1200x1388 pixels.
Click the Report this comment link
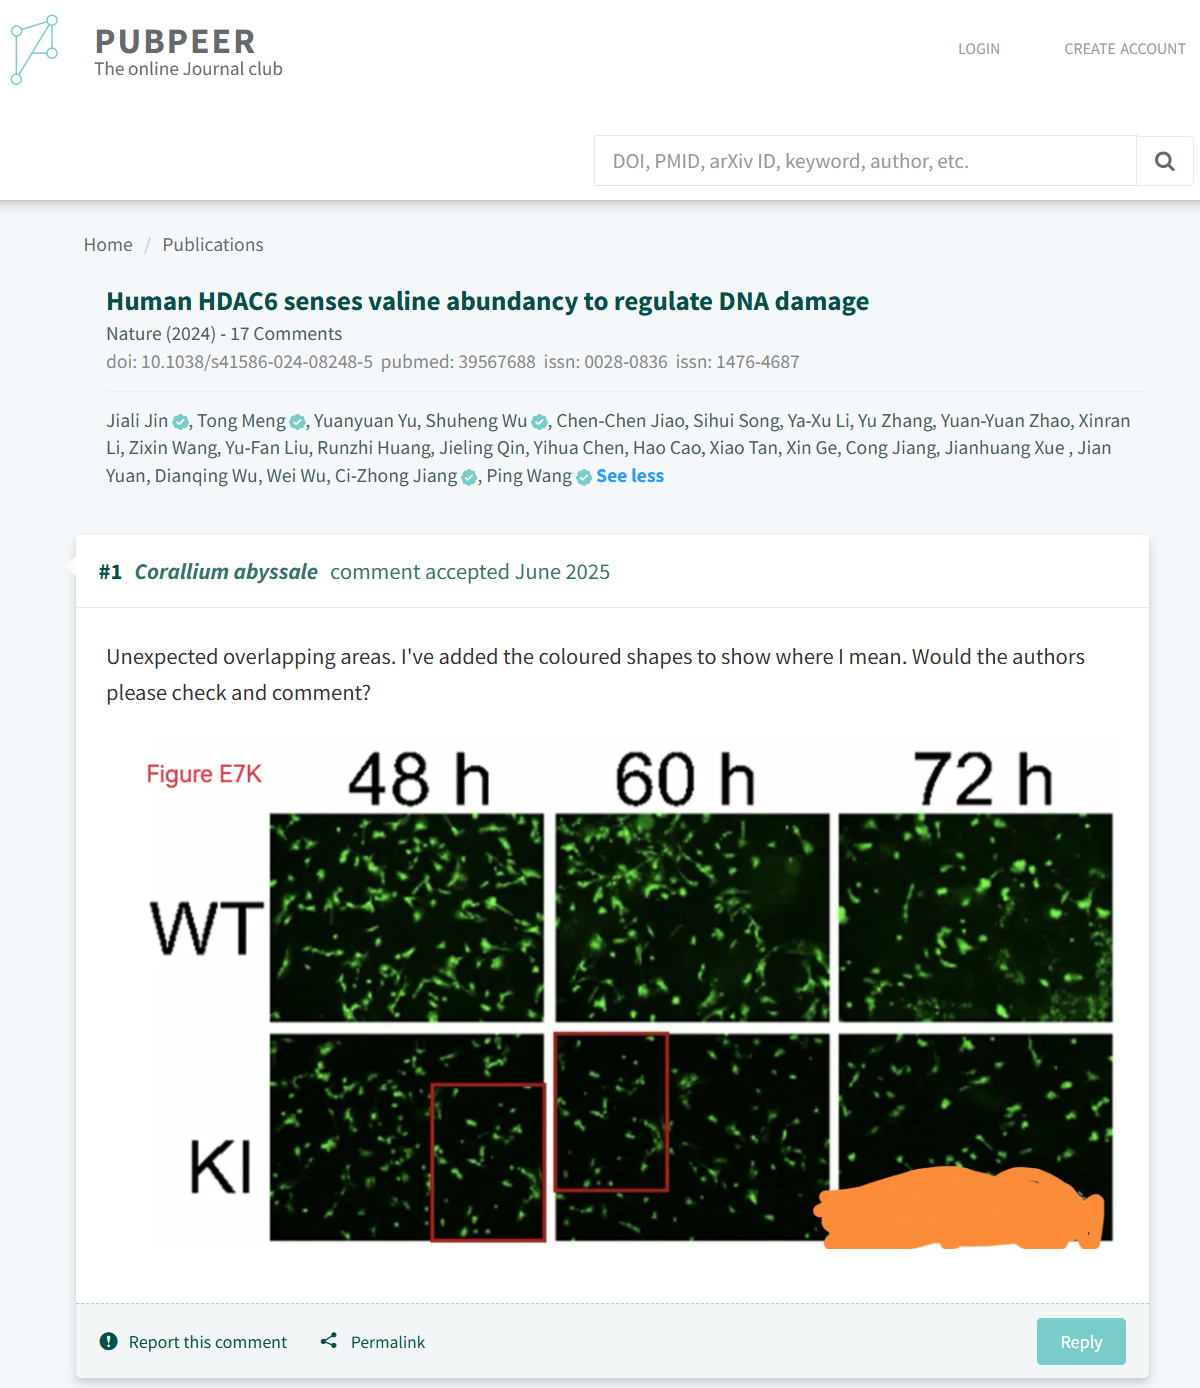pos(207,1342)
